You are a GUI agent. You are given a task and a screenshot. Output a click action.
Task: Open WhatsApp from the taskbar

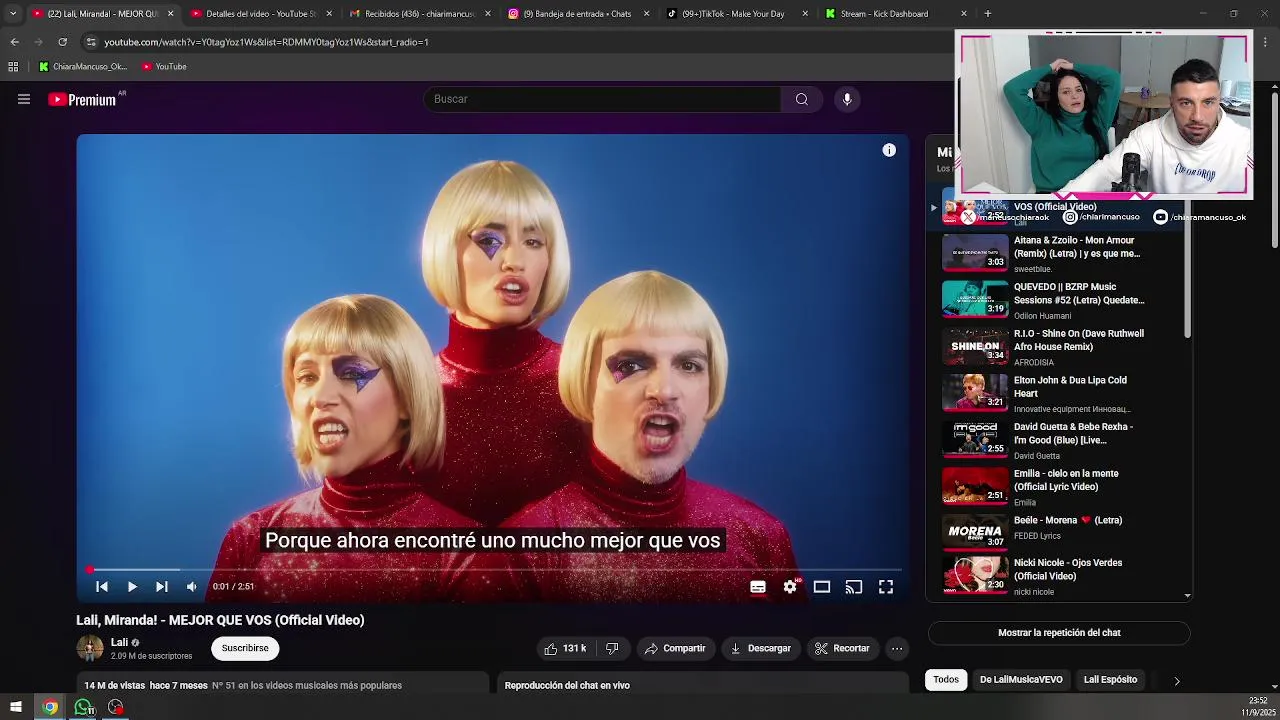click(x=84, y=707)
